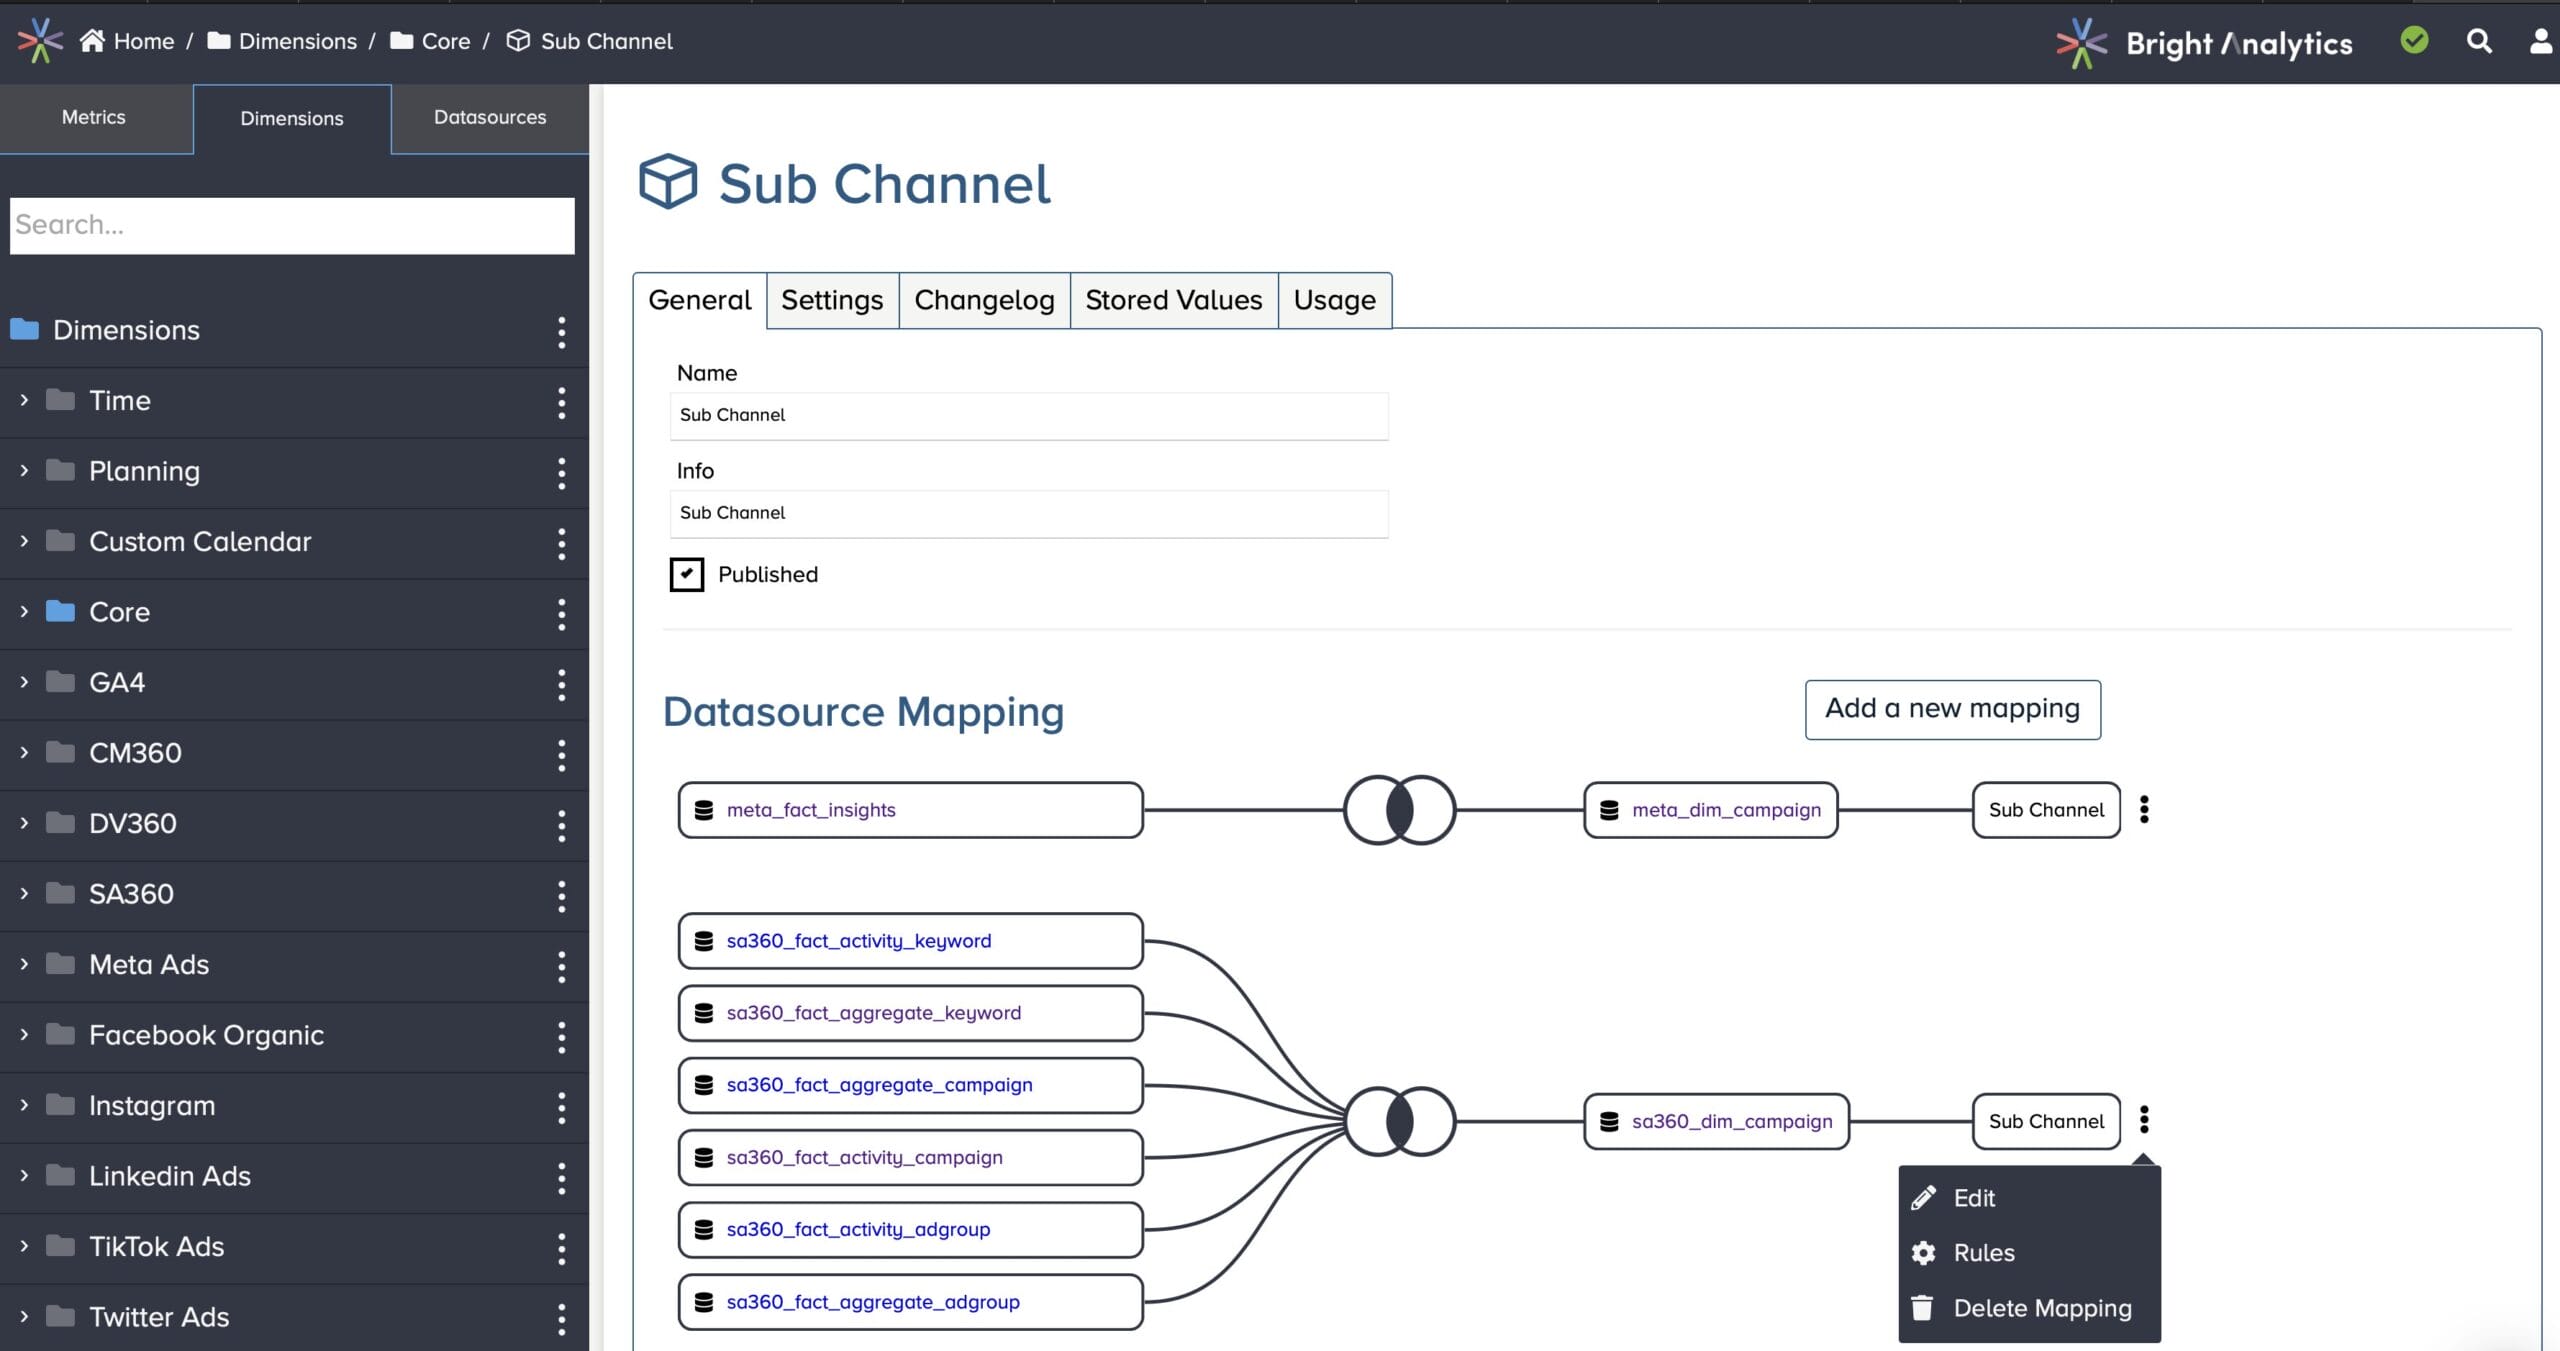Select Delete Mapping from the context menu
Image resolution: width=2560 pixels, height=1351 pixels.
click(x=2041, y=1307)
